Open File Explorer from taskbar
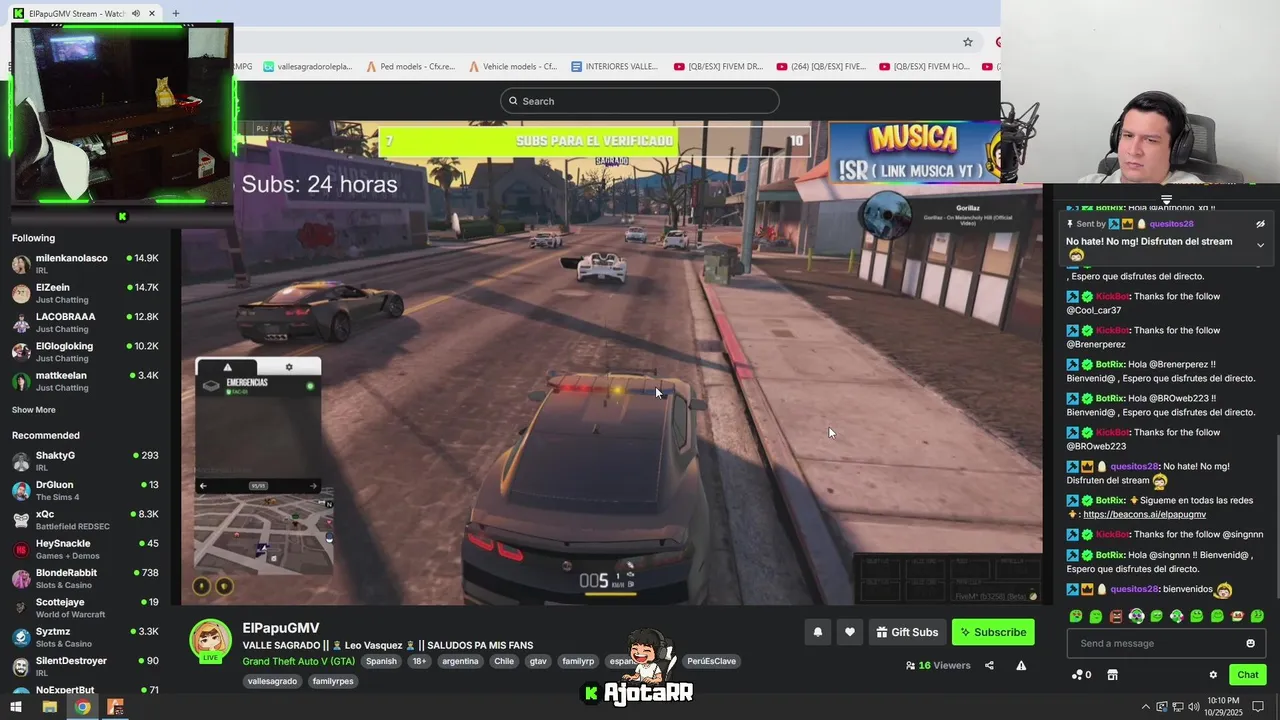Viewport: 1280px width, 720px height. pyautogui.click(x=49, y=707)
